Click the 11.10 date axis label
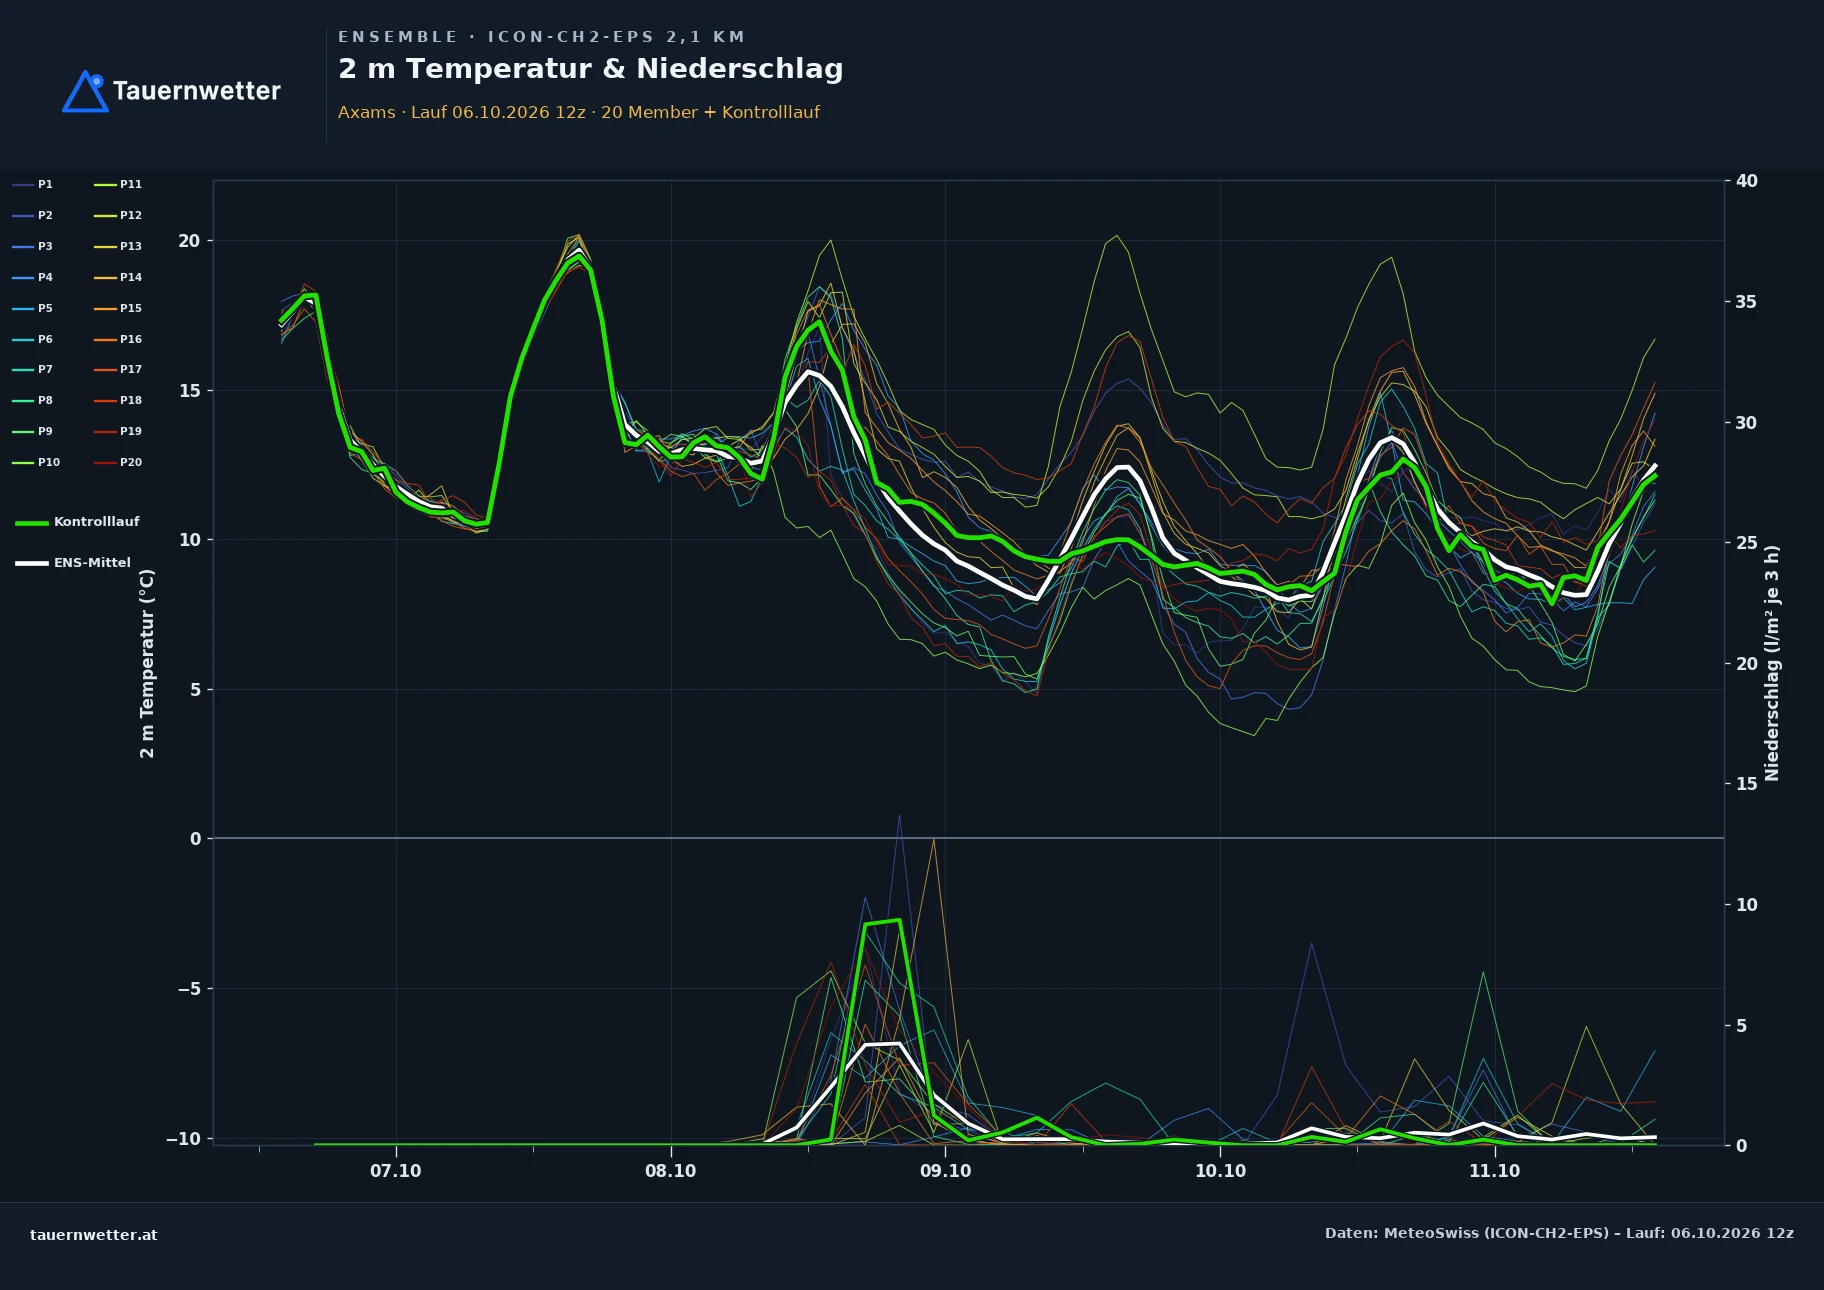The height and width of the screenshot is (1290, 1824). 1494,1171
